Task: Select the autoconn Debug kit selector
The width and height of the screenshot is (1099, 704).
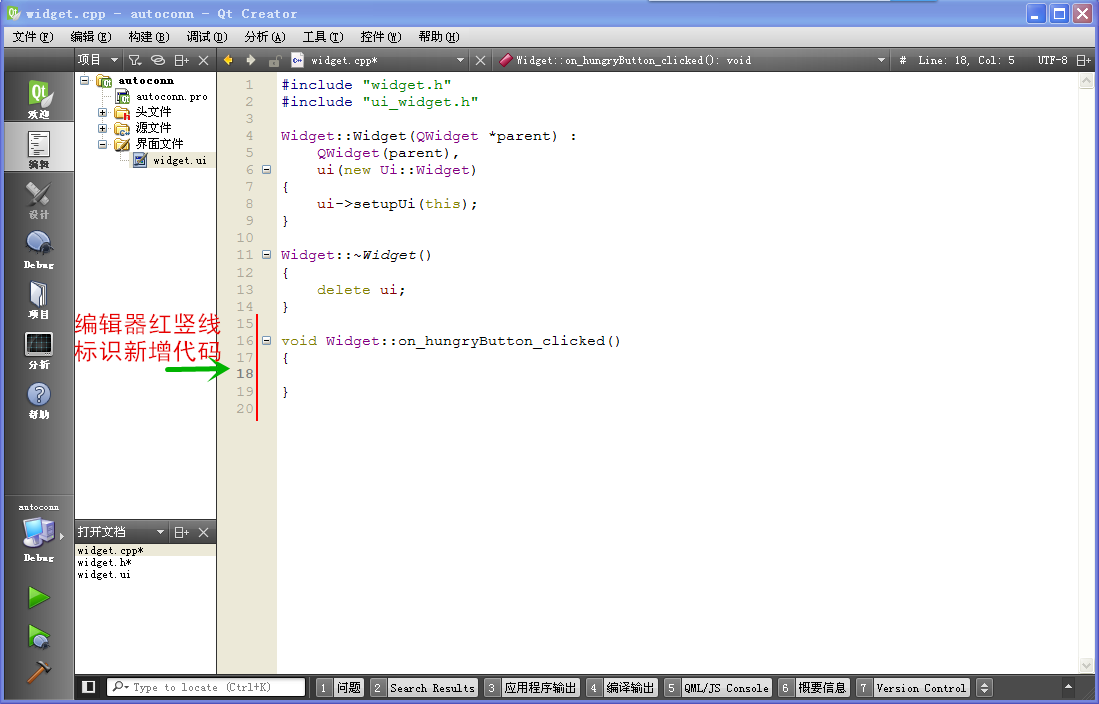Action: tap(39, 534)
